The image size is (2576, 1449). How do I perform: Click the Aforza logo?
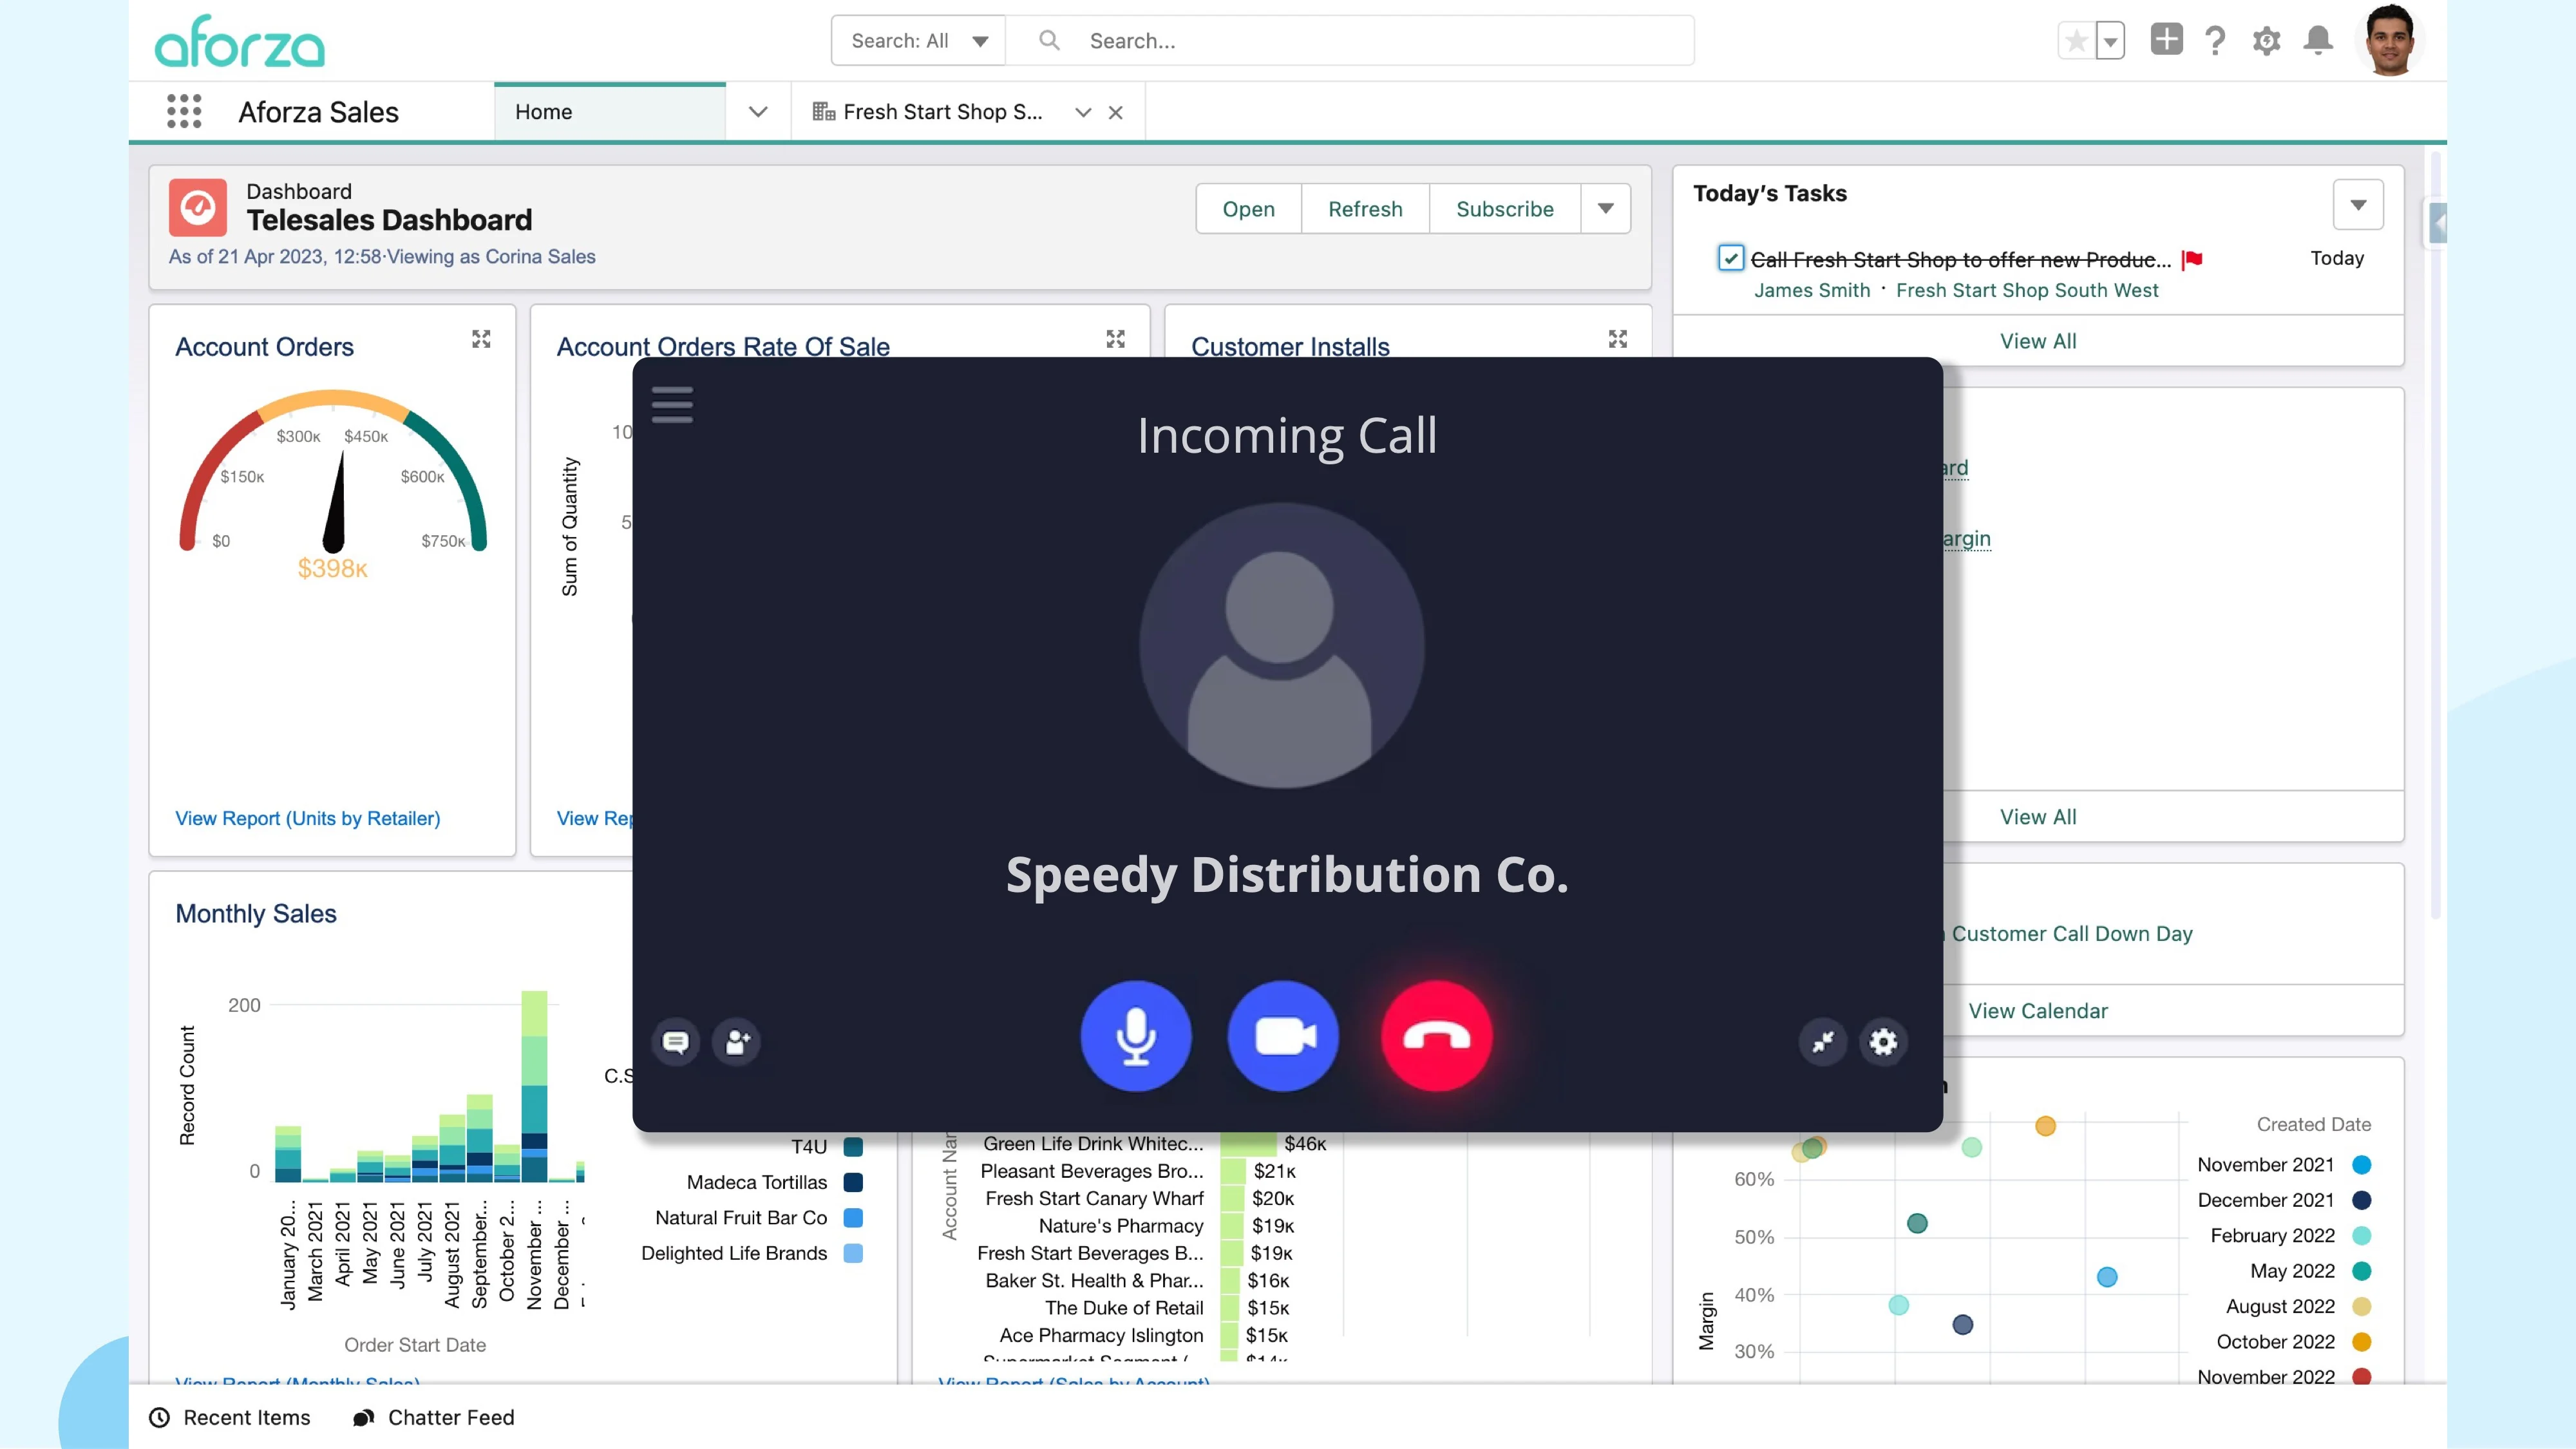pyautogui.click(x=240, y=41)
